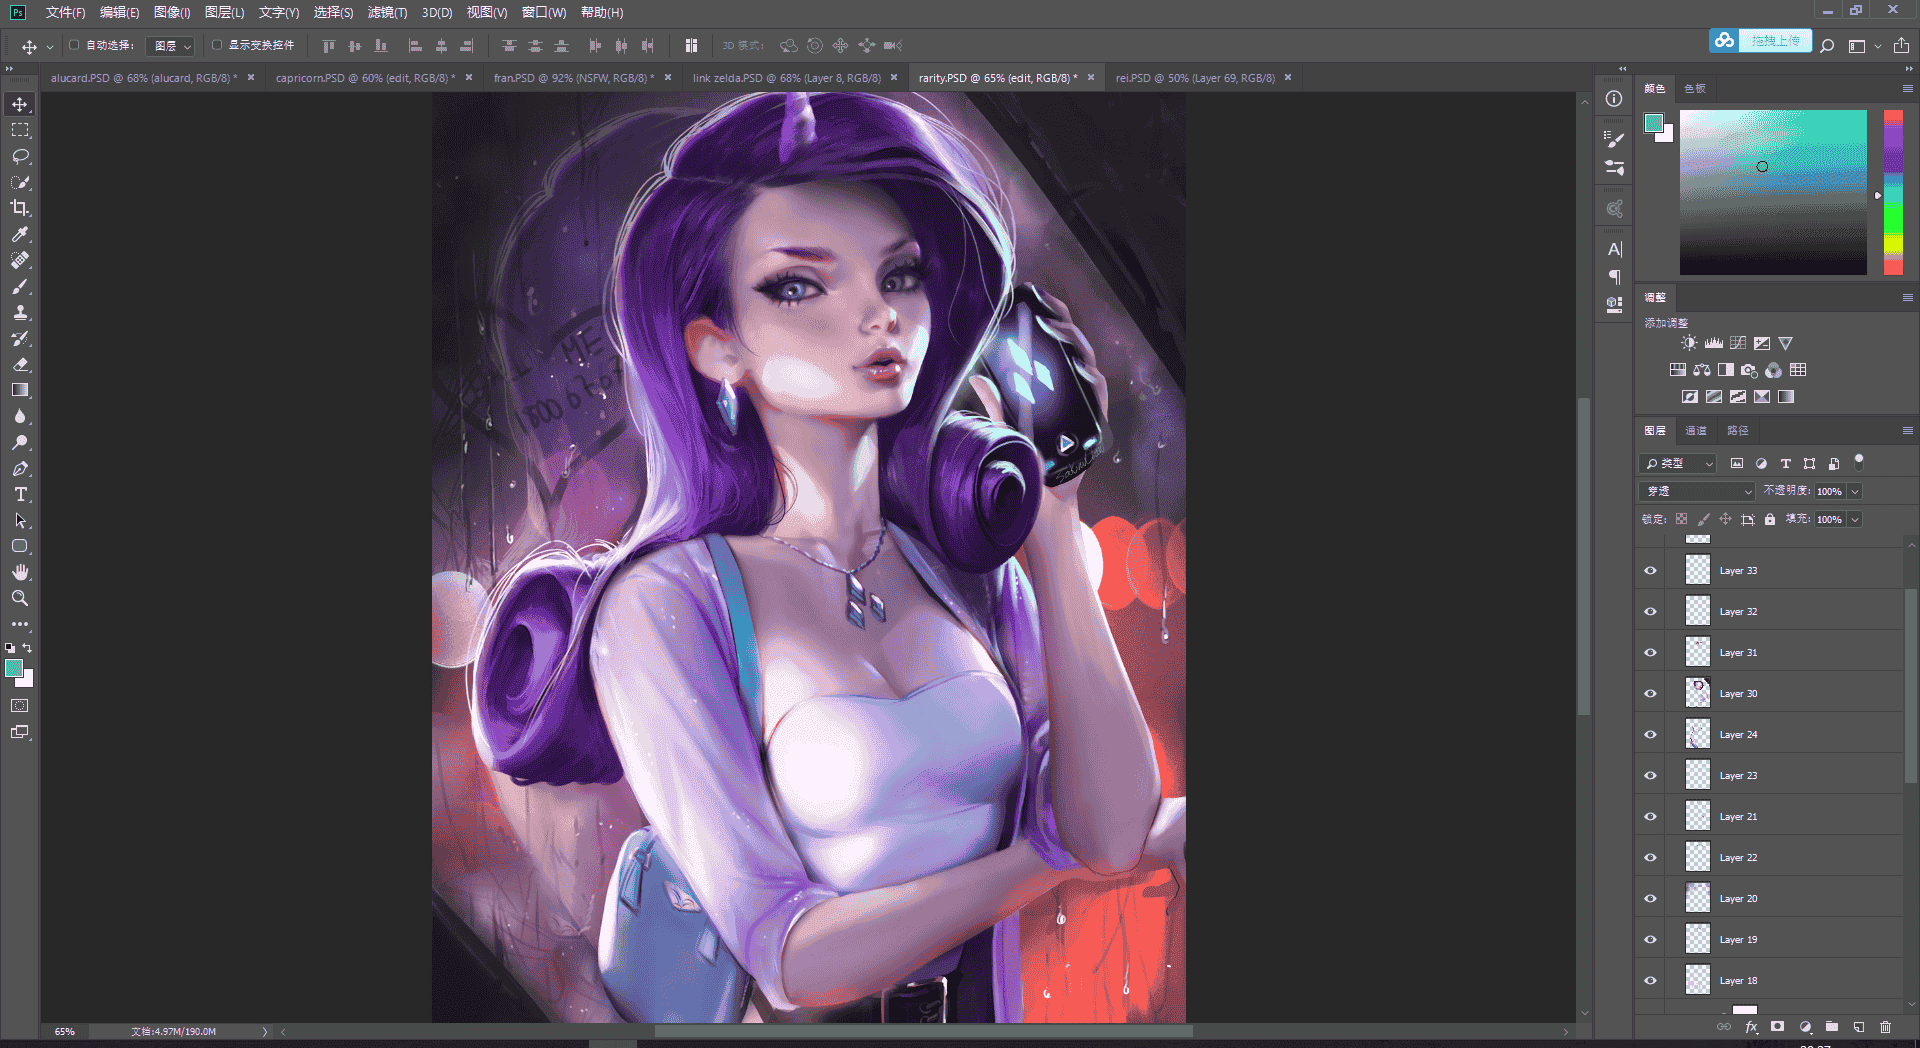
Task: Select the Crop tool
Action: pos(20,208)
